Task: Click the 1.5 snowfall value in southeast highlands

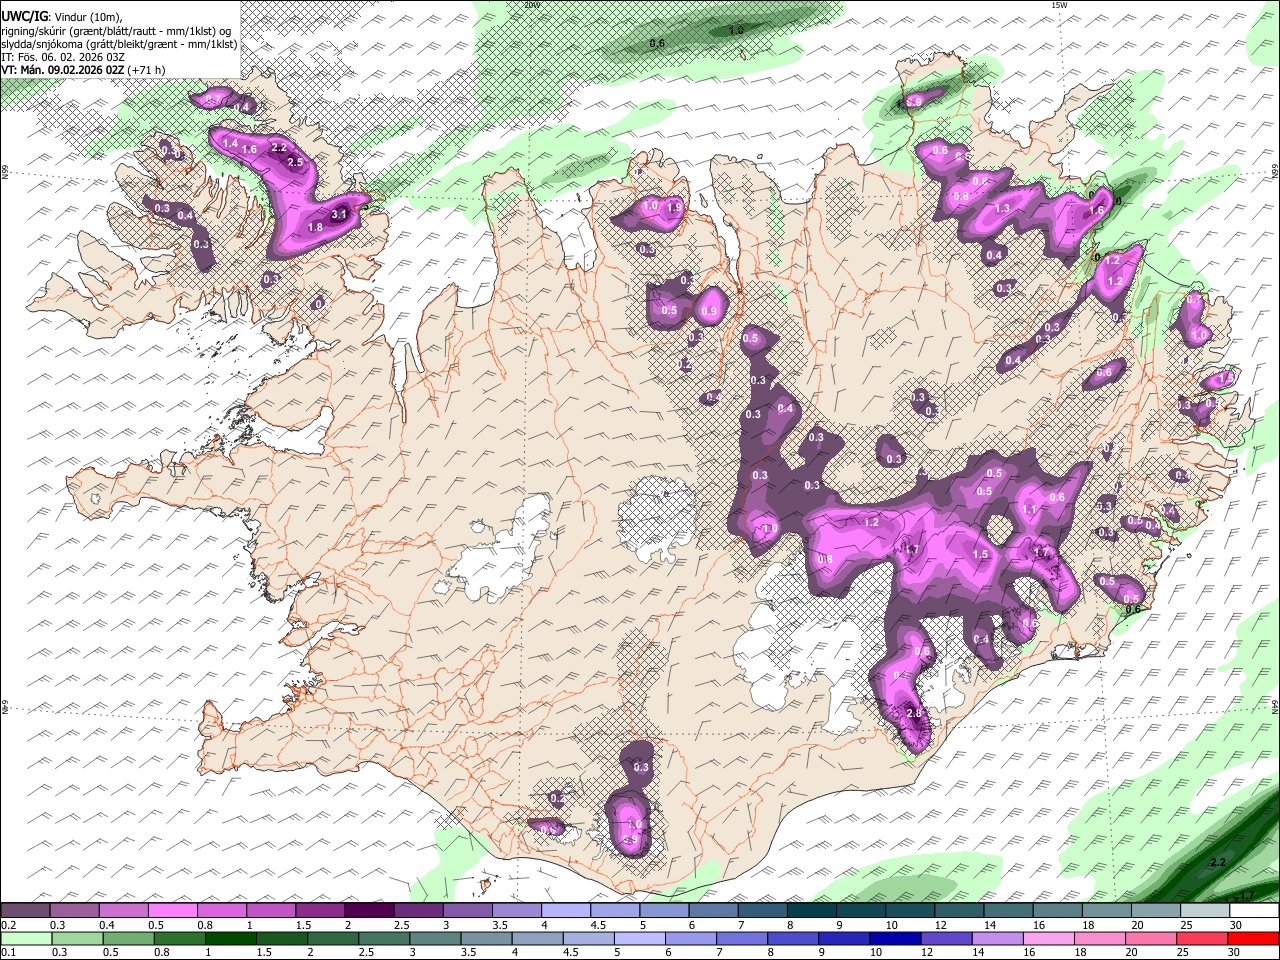Action: [x=980, y=554]
